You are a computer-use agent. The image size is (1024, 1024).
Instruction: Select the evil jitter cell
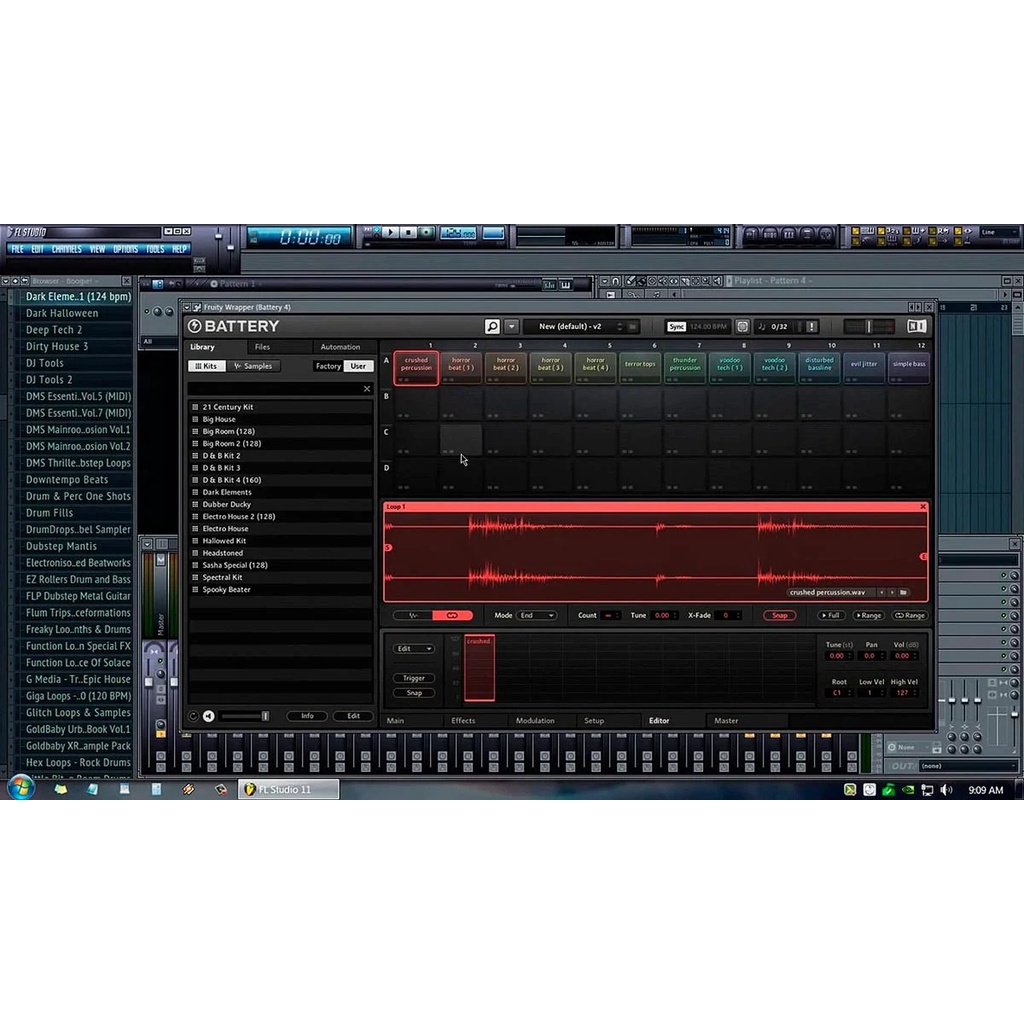(x=863, y=368)
